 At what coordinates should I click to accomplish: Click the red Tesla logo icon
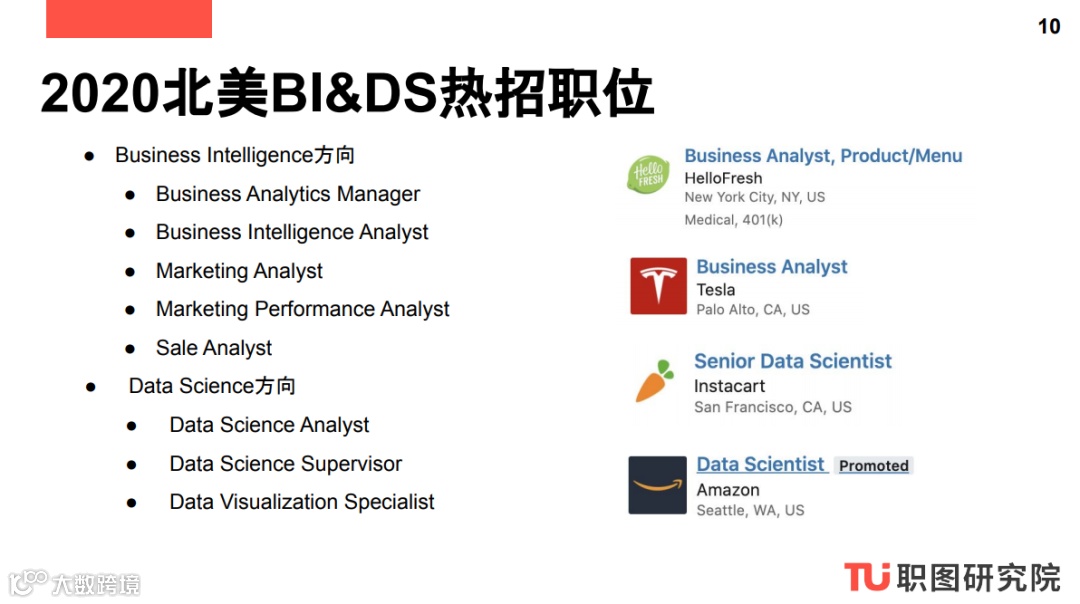pyautogui.click(x=658, y=286)
